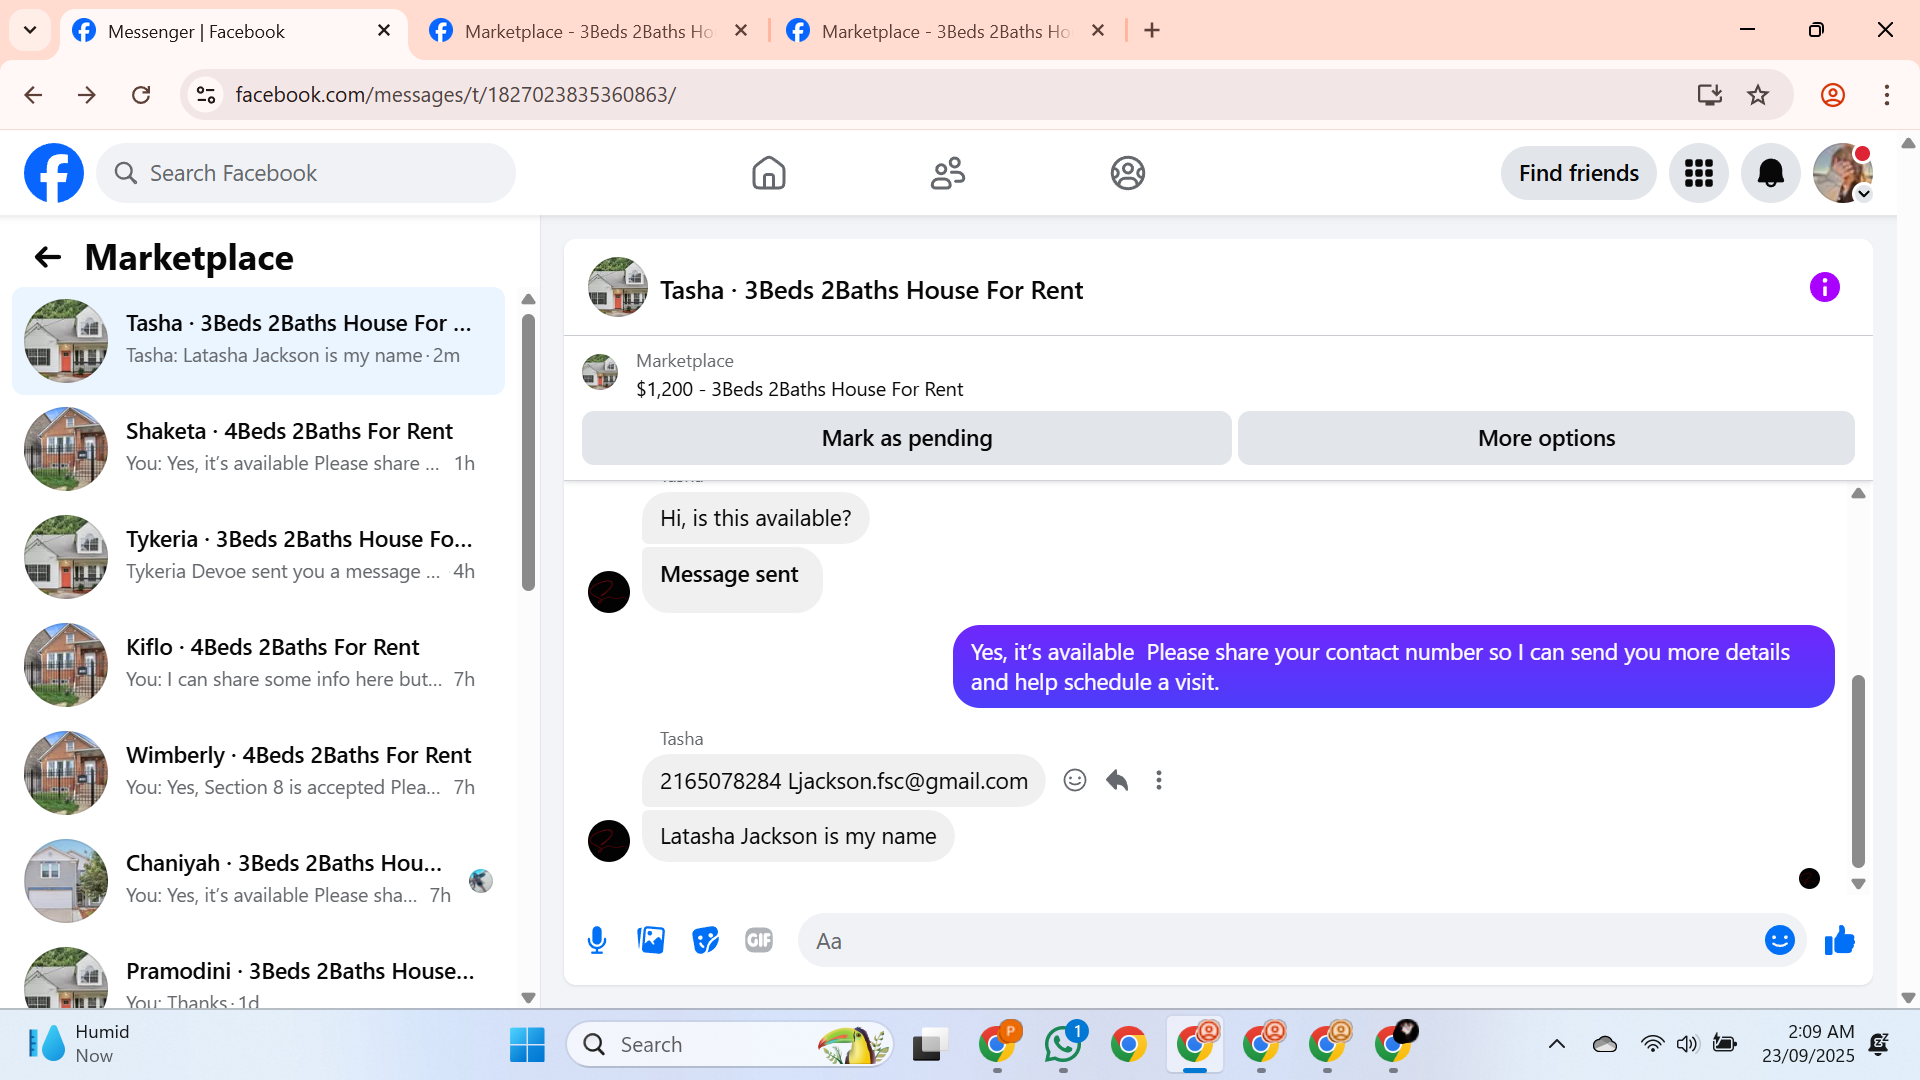Open the Windows Start menu
Image resolution: width=1920 pixels, height=1080 pixels.
527,1045
